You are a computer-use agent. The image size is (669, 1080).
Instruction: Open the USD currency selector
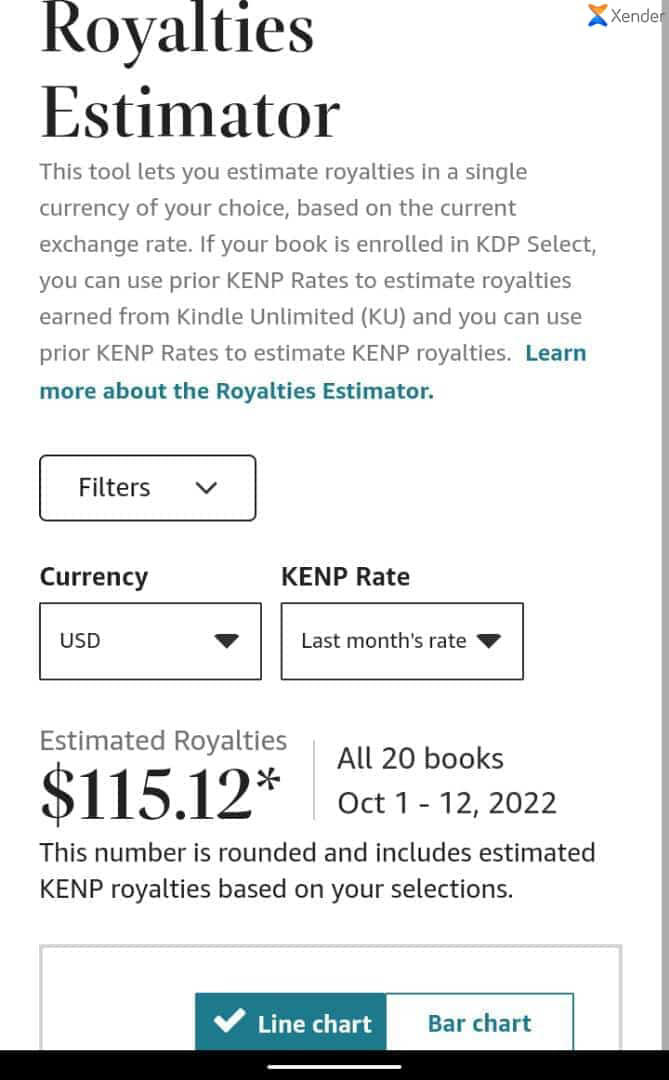click(x=150, y=641)
